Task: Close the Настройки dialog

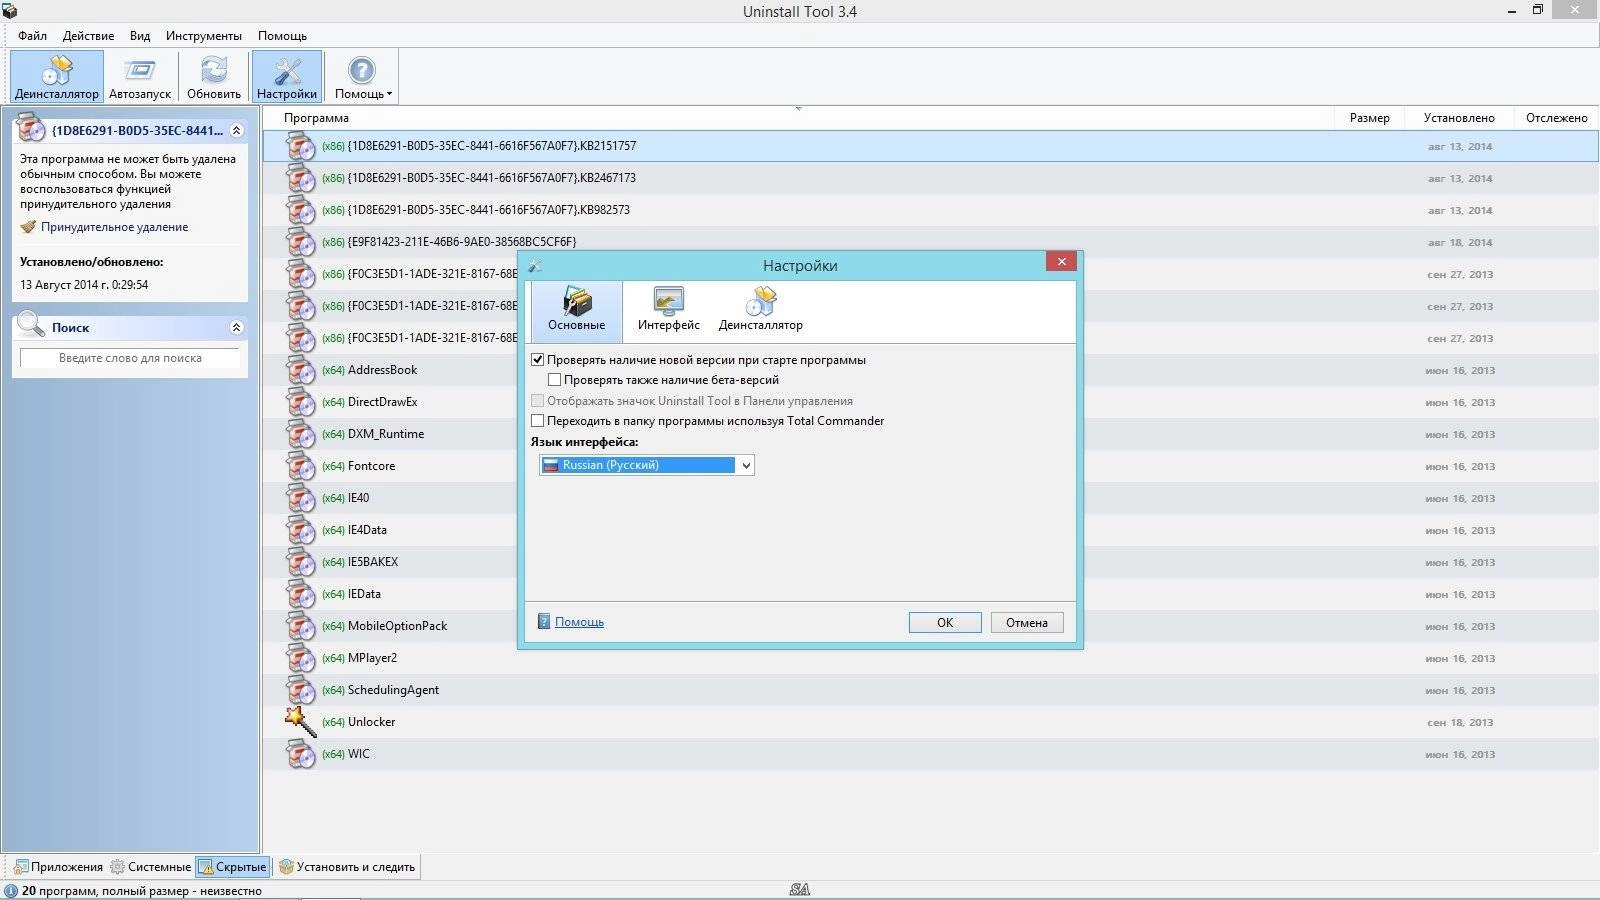Action: coord(1061,262)
